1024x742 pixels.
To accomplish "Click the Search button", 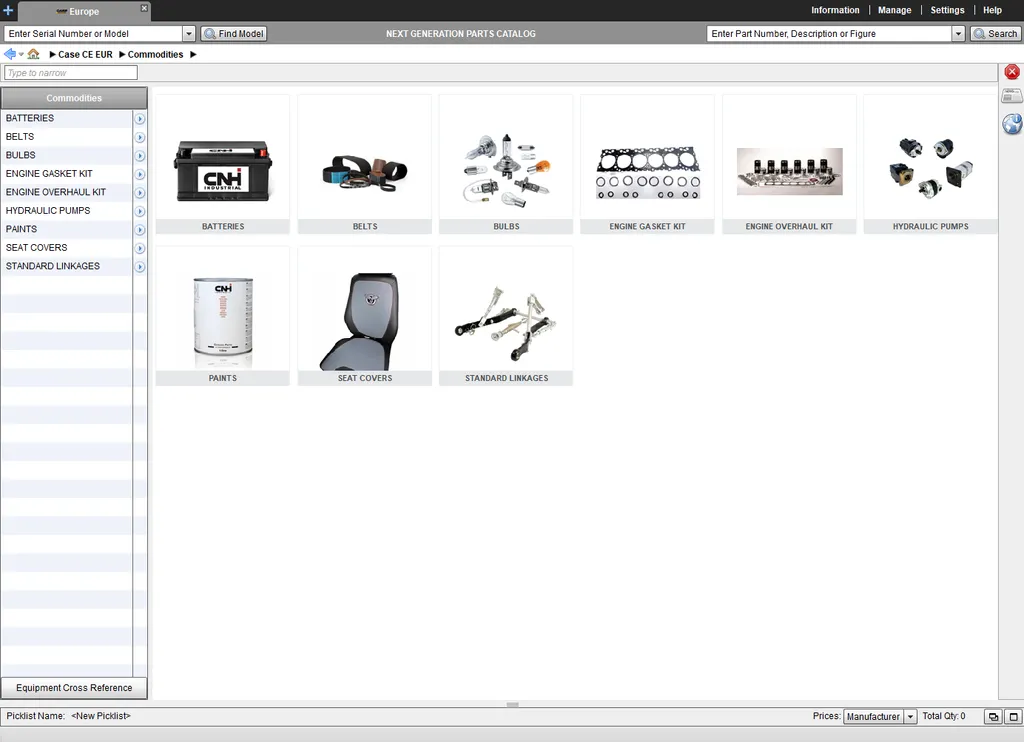I will [996, 33].
